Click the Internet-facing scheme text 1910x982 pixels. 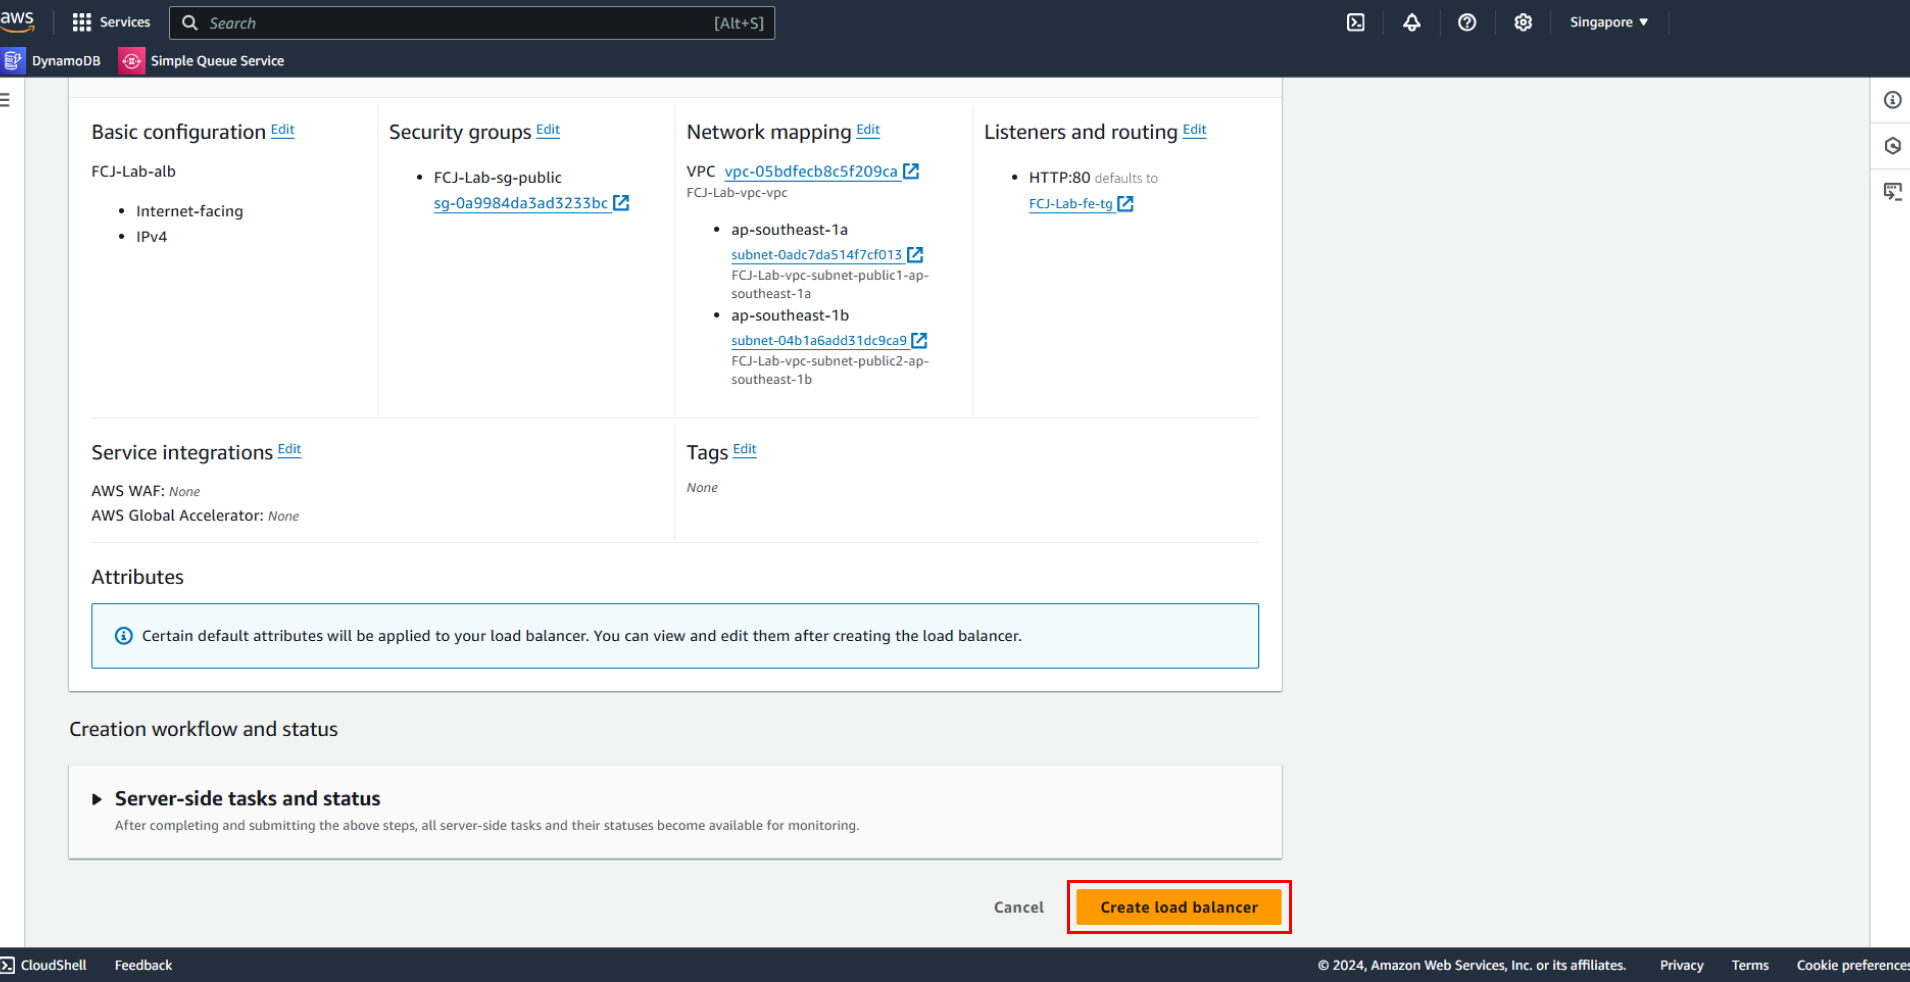[189, 211]
